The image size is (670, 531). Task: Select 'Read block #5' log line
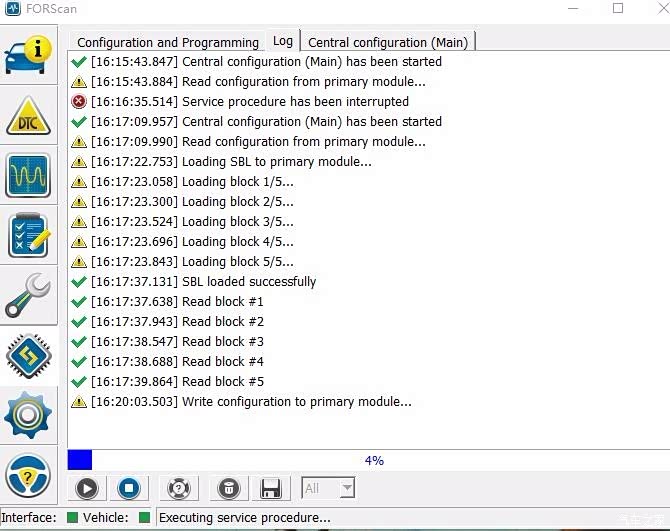click(x=167, y=382)
